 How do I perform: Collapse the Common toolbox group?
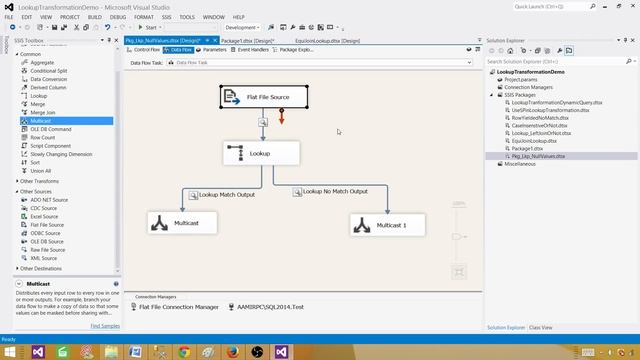coord(17,54)
